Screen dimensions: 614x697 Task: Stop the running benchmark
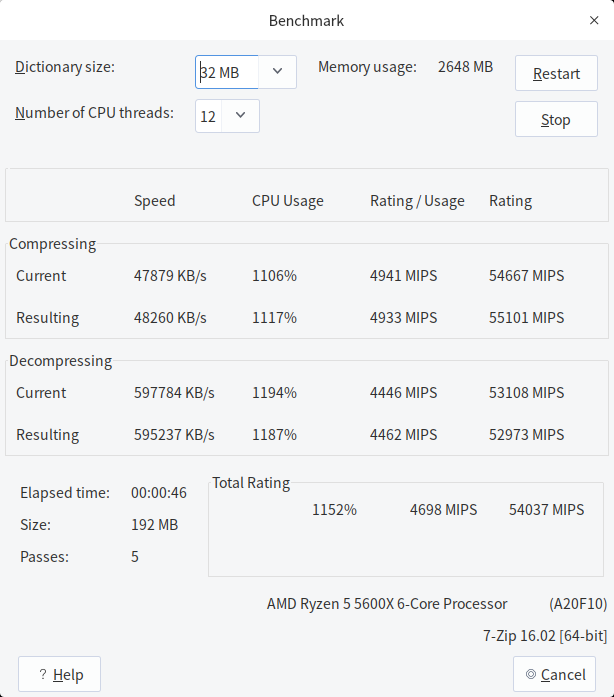[x=555, y=120]
